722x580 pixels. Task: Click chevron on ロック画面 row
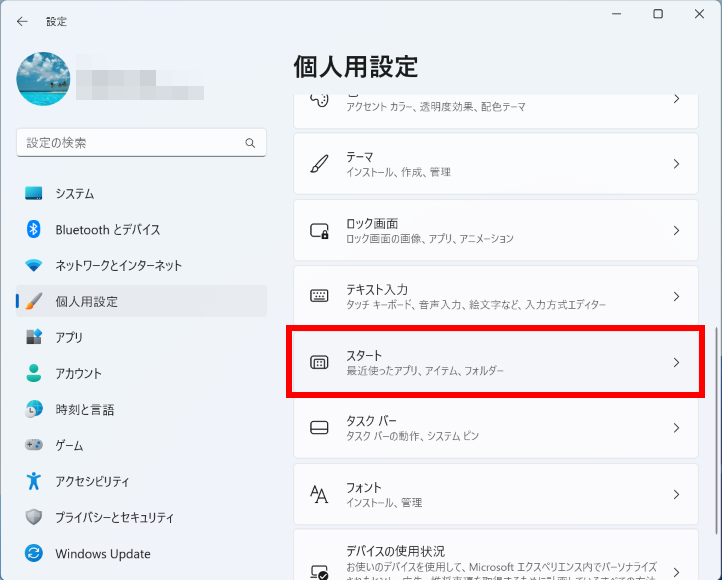676,230
